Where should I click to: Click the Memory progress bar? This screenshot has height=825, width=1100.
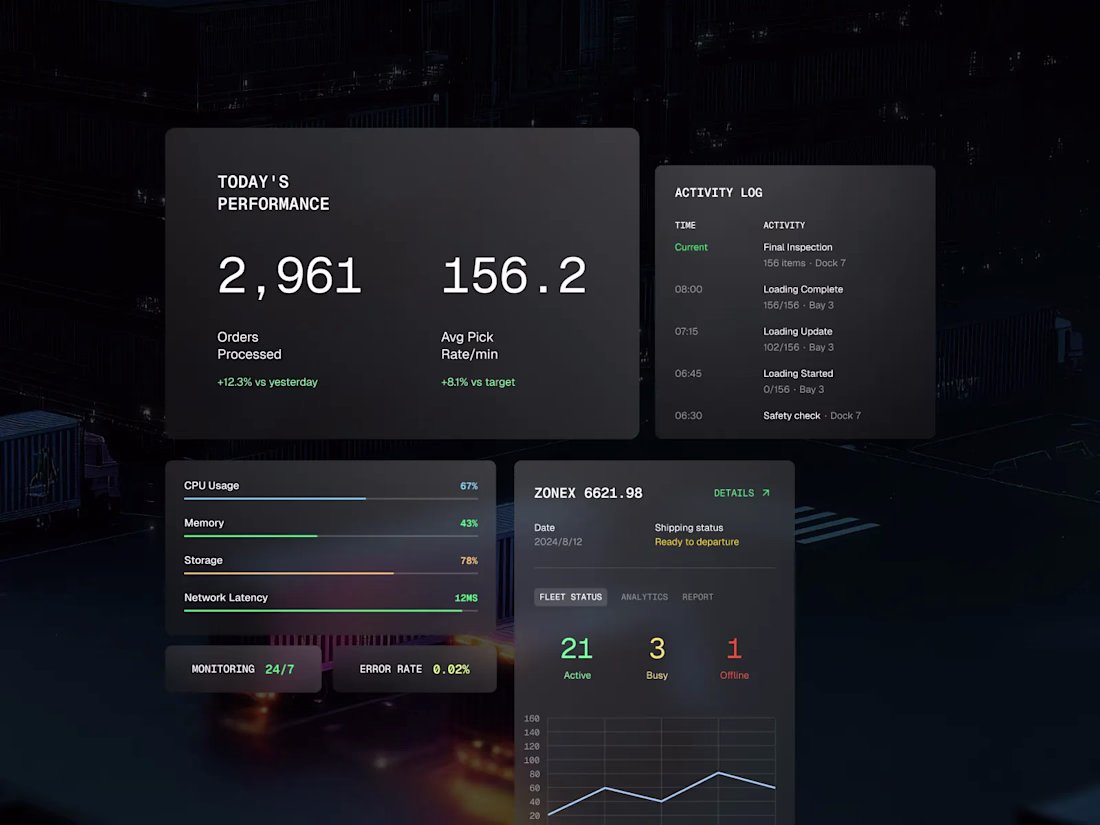click(331, 536)
